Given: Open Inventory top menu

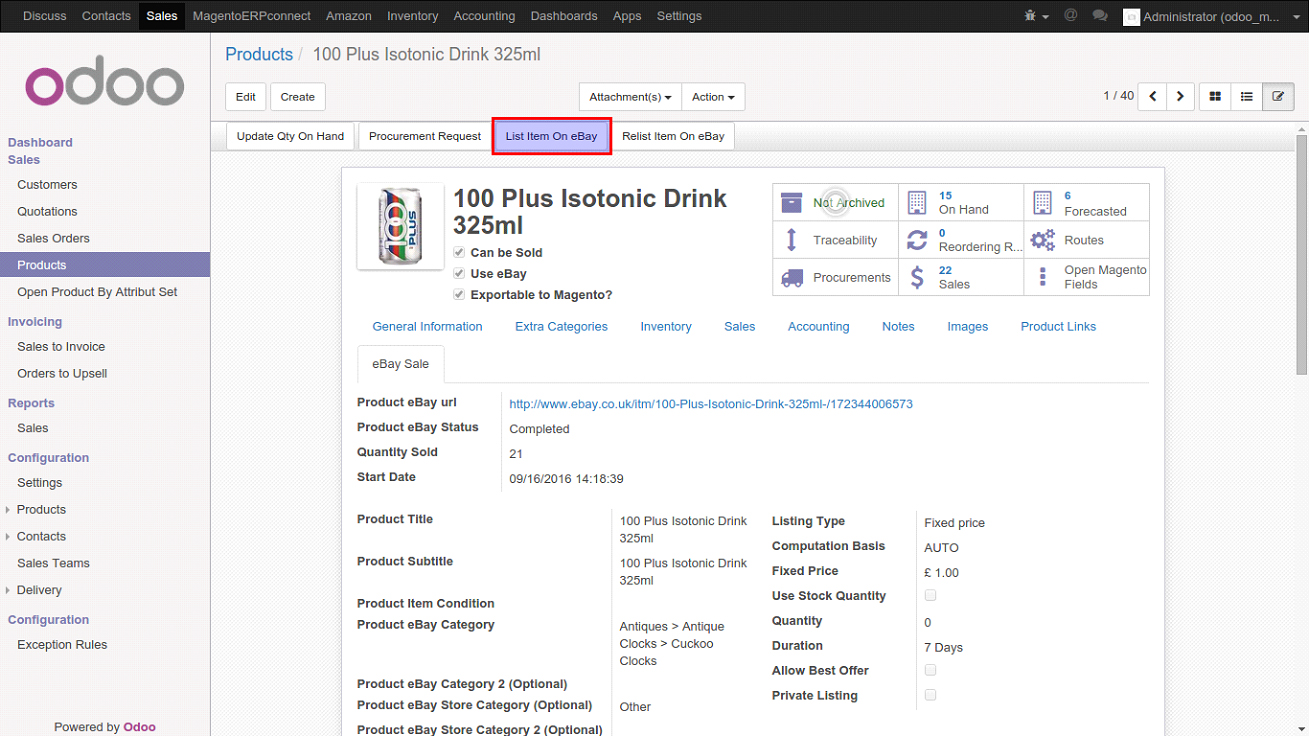Looking at the screenshot, I should 412,16.
